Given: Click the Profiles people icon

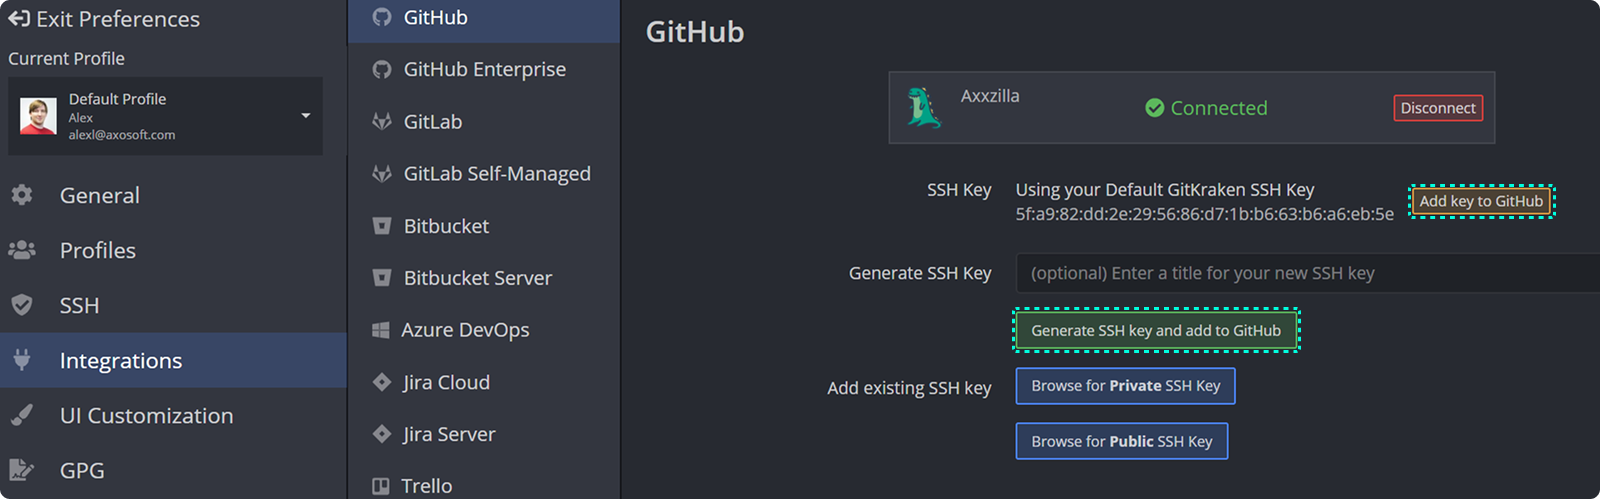Looking at the screenshot, I should click(x=22, y=250).
